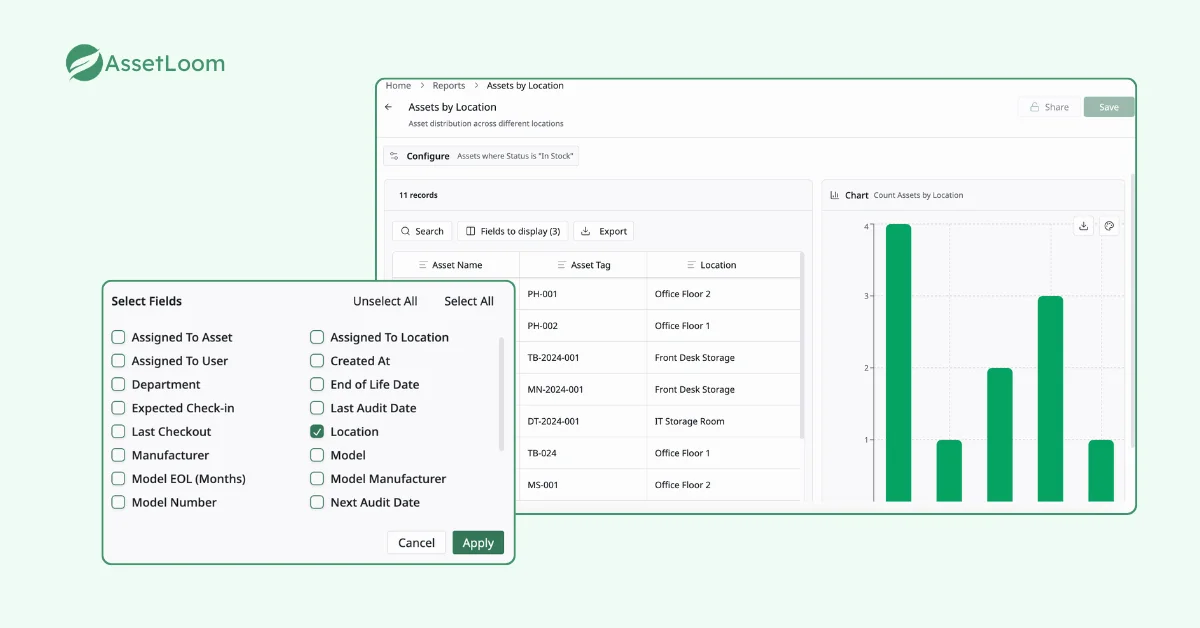Viewport: 1200px width, 628px height.
Task: Cancel the Select Fields dialog
Action: [416, 543]
